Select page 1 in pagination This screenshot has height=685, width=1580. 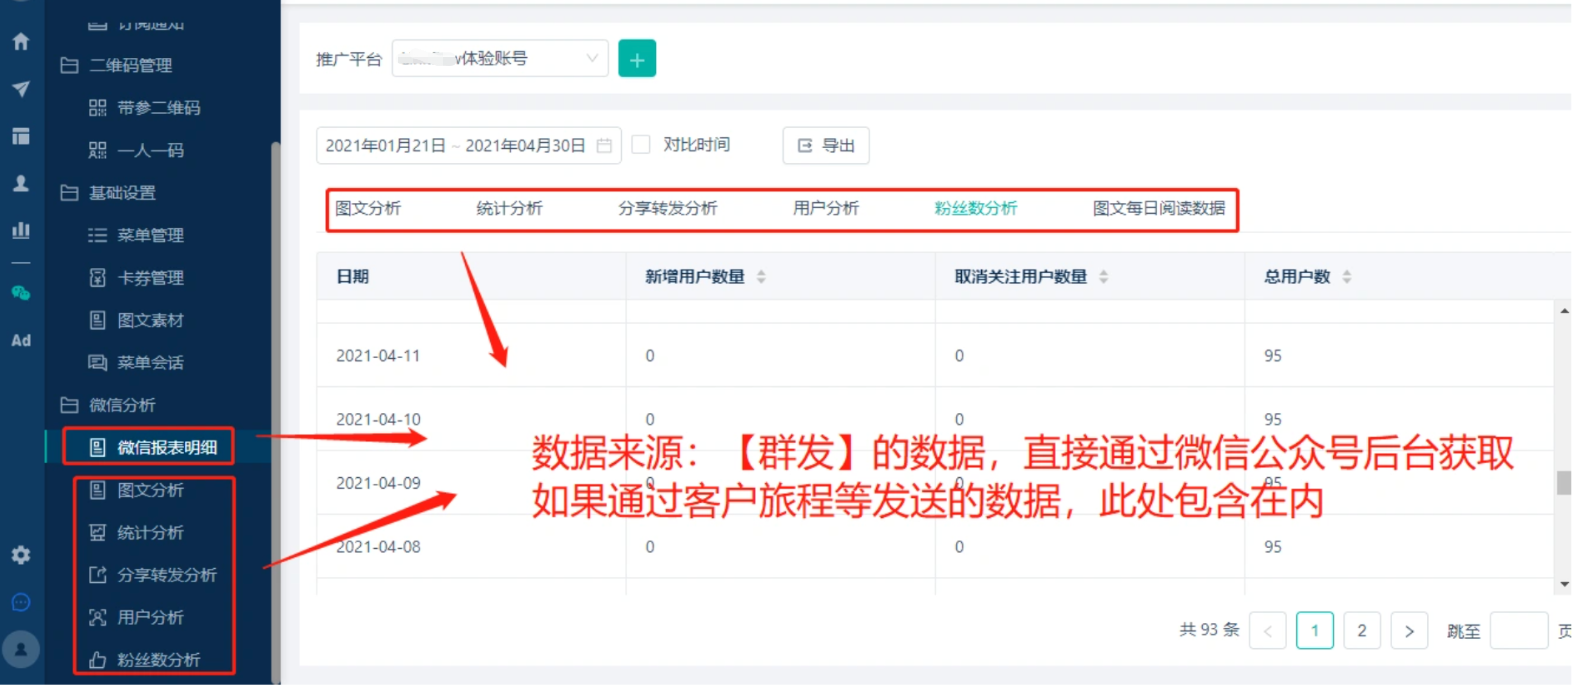[x=1315, y=630]
